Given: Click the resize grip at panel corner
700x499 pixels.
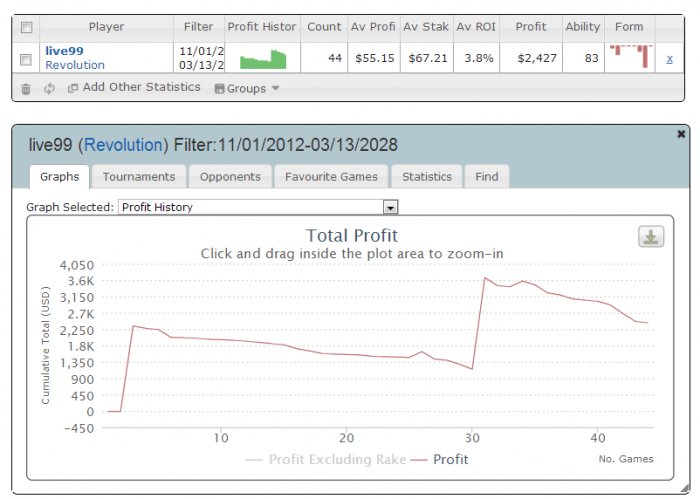Looking at the screenshot, I should pos(685,489).
